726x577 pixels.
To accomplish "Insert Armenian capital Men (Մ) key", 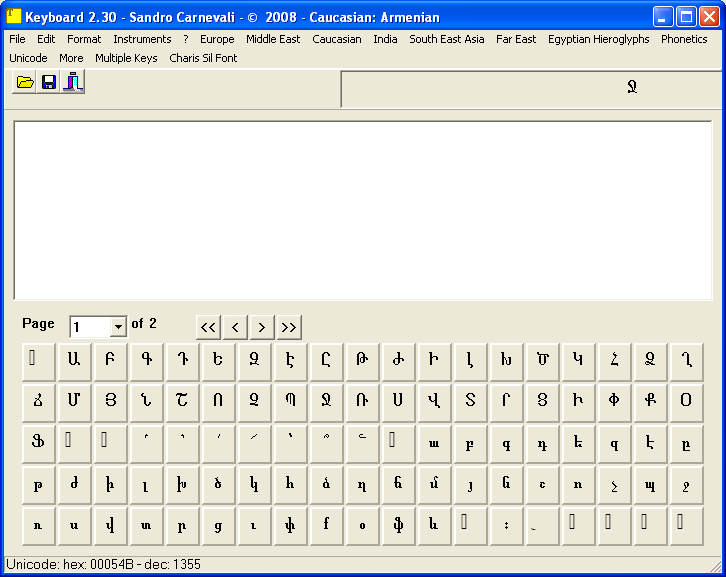I will tap(74, 403).
